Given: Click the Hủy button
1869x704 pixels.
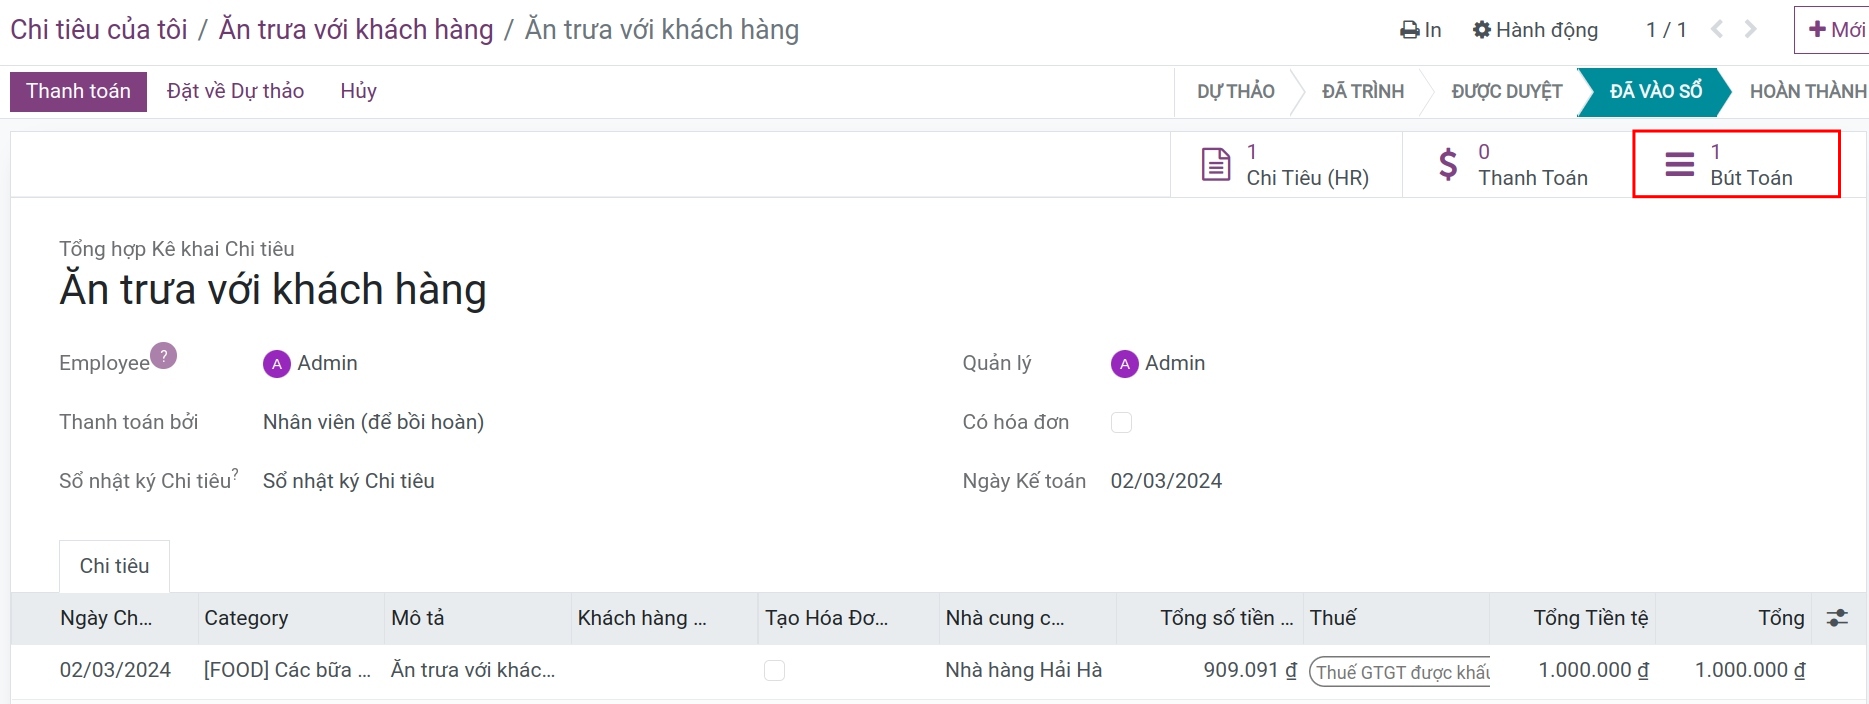Looking at the screenshot, I should coord(358,91).
